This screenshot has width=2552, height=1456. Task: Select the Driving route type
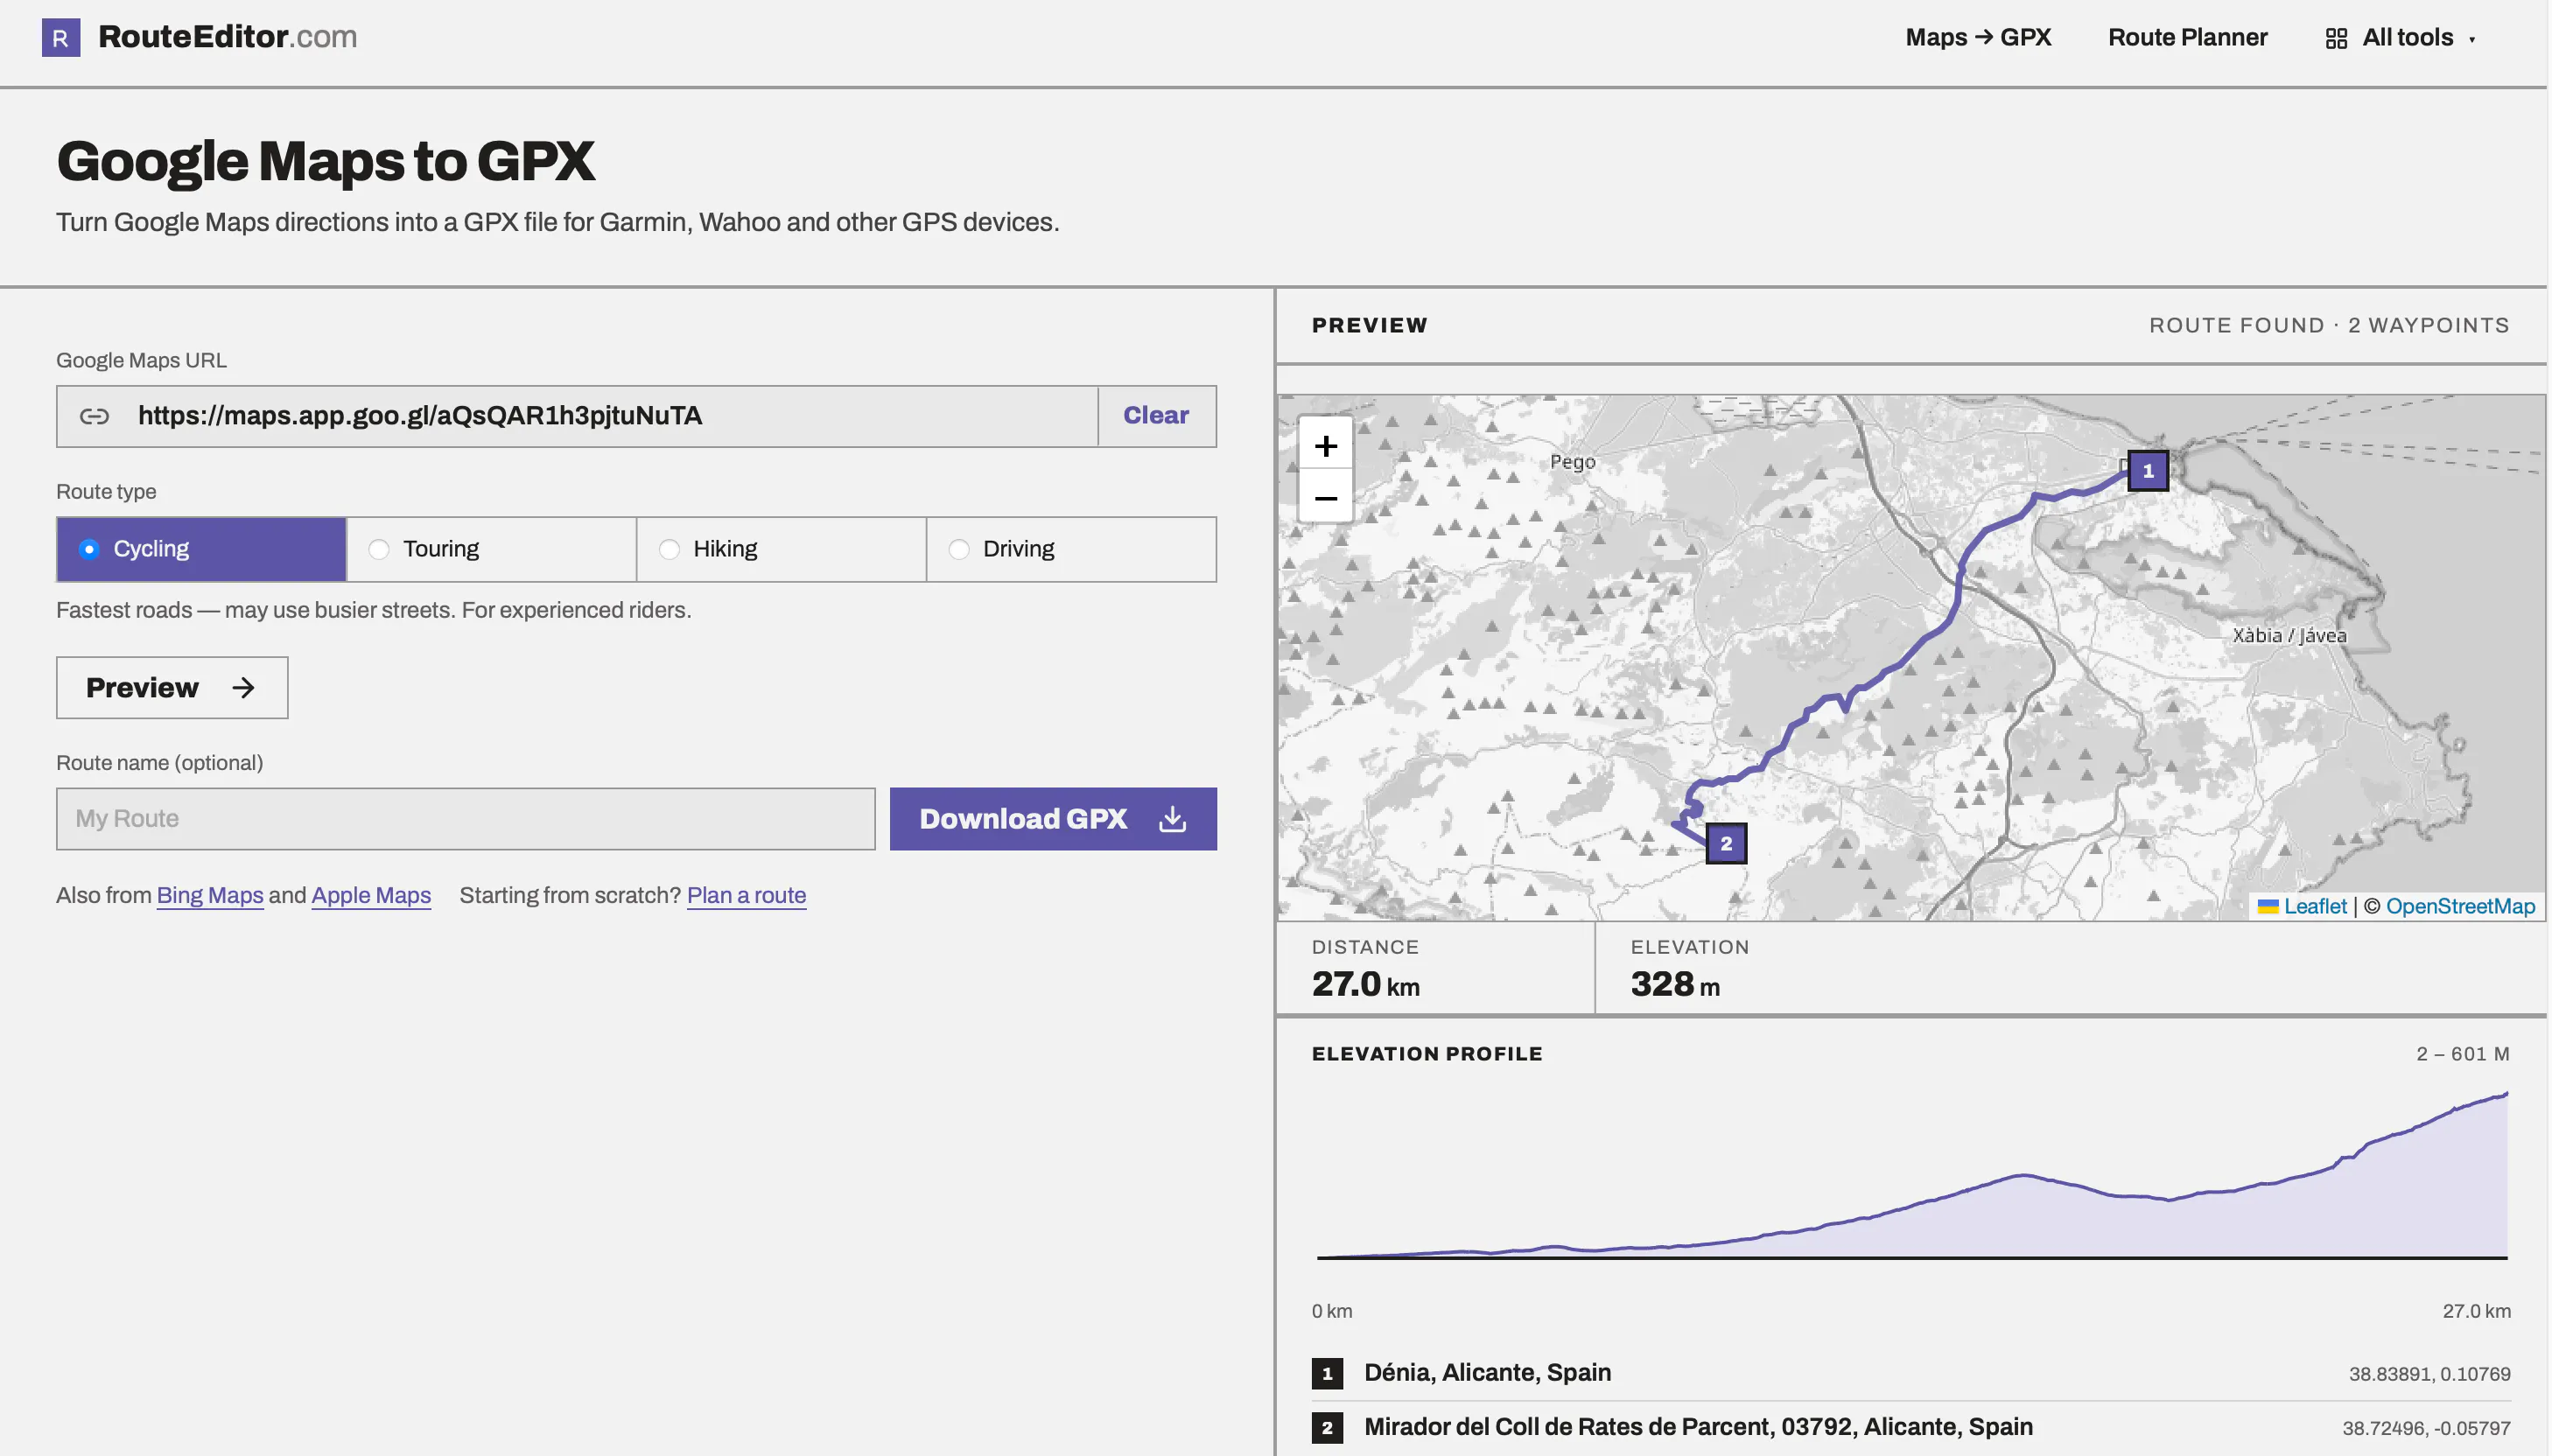coord(1071,549)
